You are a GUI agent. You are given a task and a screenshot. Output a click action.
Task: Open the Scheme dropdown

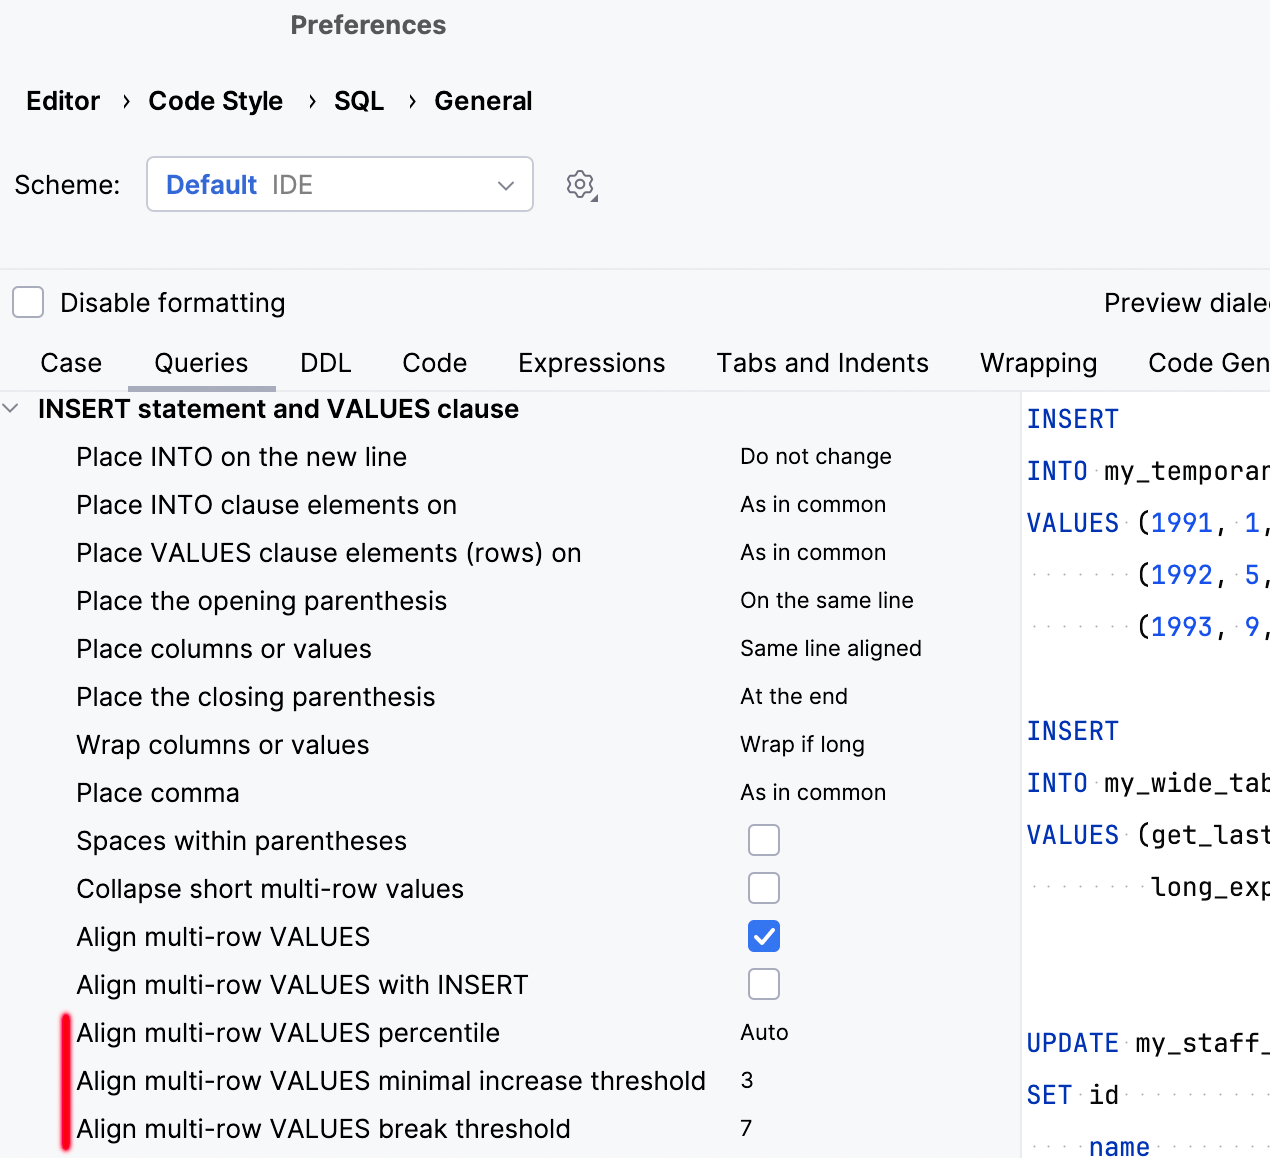point(340,185)
